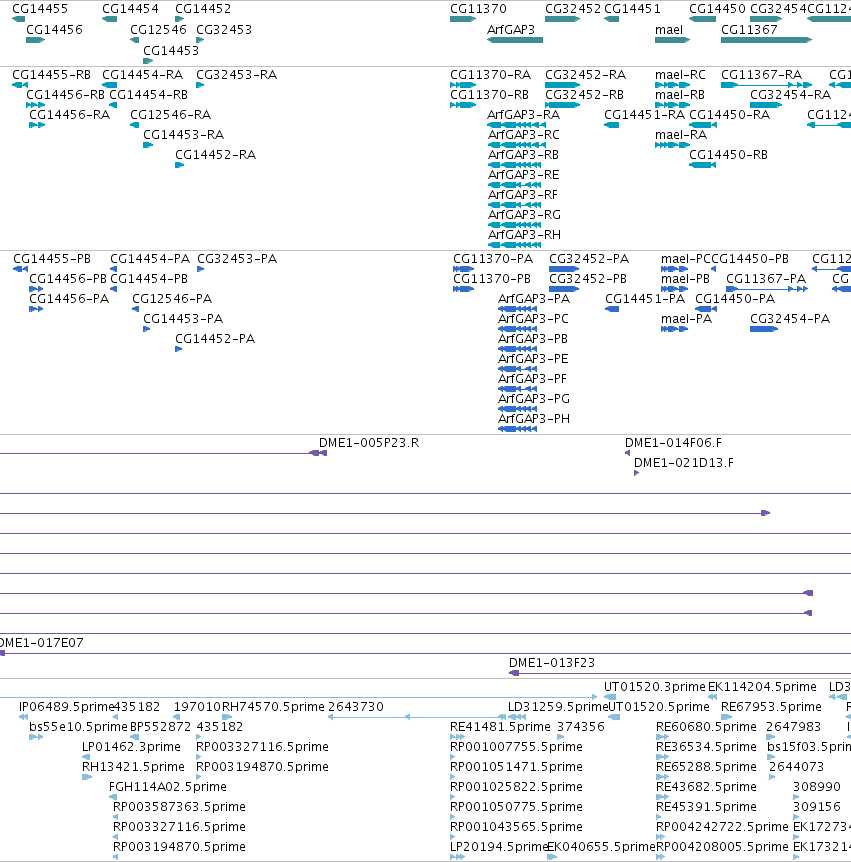Select the DME1-005P23.R BAC end label

click(x=369, y=443)
